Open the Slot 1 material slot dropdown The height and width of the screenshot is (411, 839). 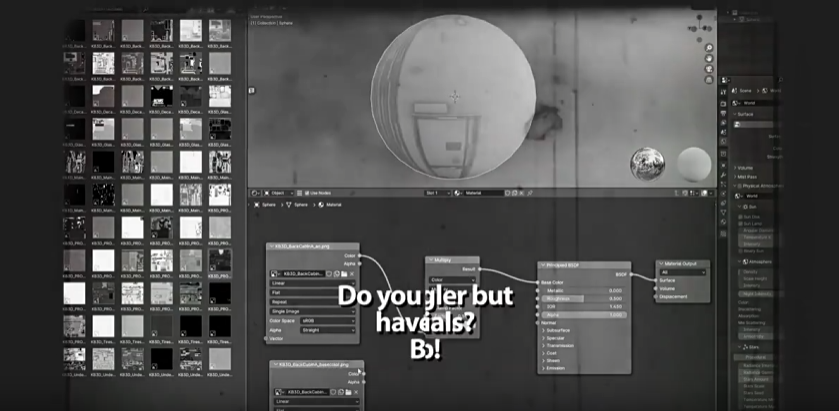(x=437, y=192)
